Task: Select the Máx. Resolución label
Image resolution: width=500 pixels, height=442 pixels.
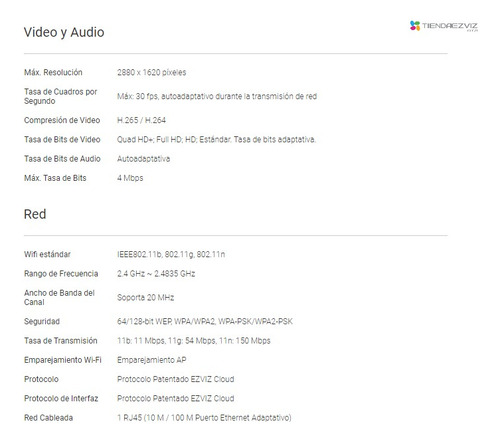Action: 53,72
